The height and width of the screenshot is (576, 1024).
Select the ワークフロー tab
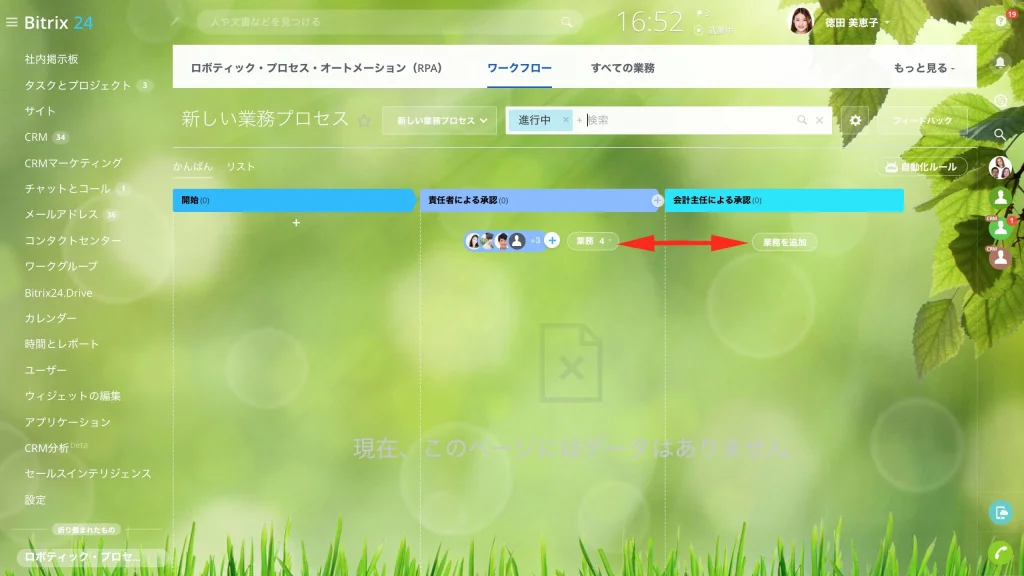click(519, 68)
